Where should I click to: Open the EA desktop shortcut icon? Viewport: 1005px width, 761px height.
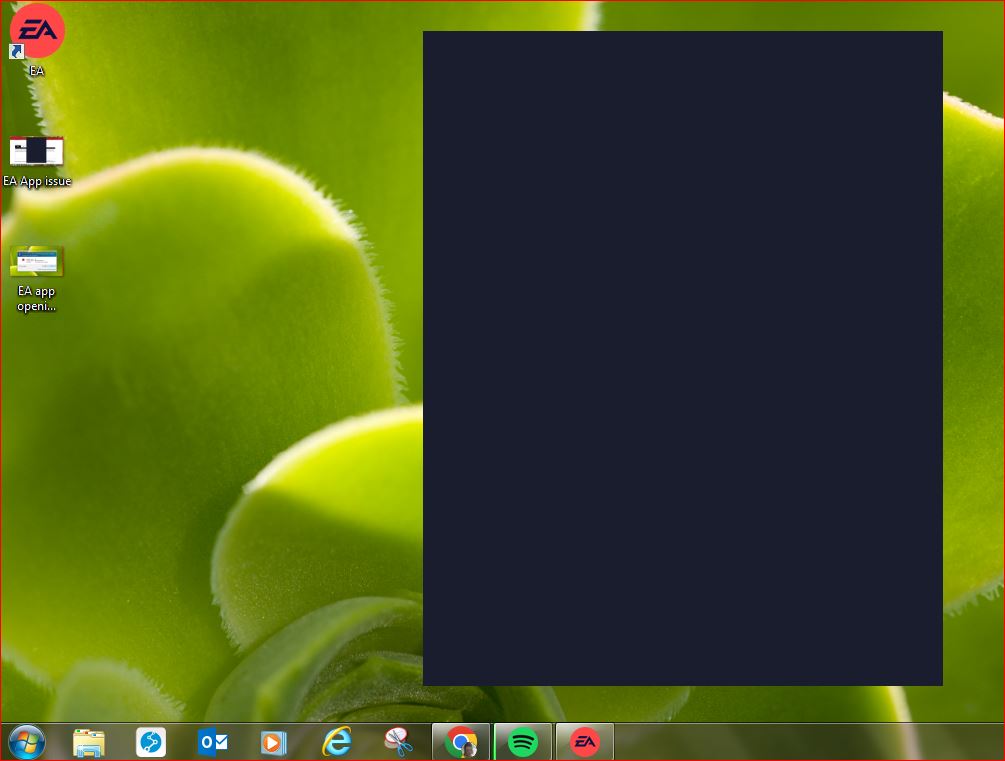tap(37, 31)
